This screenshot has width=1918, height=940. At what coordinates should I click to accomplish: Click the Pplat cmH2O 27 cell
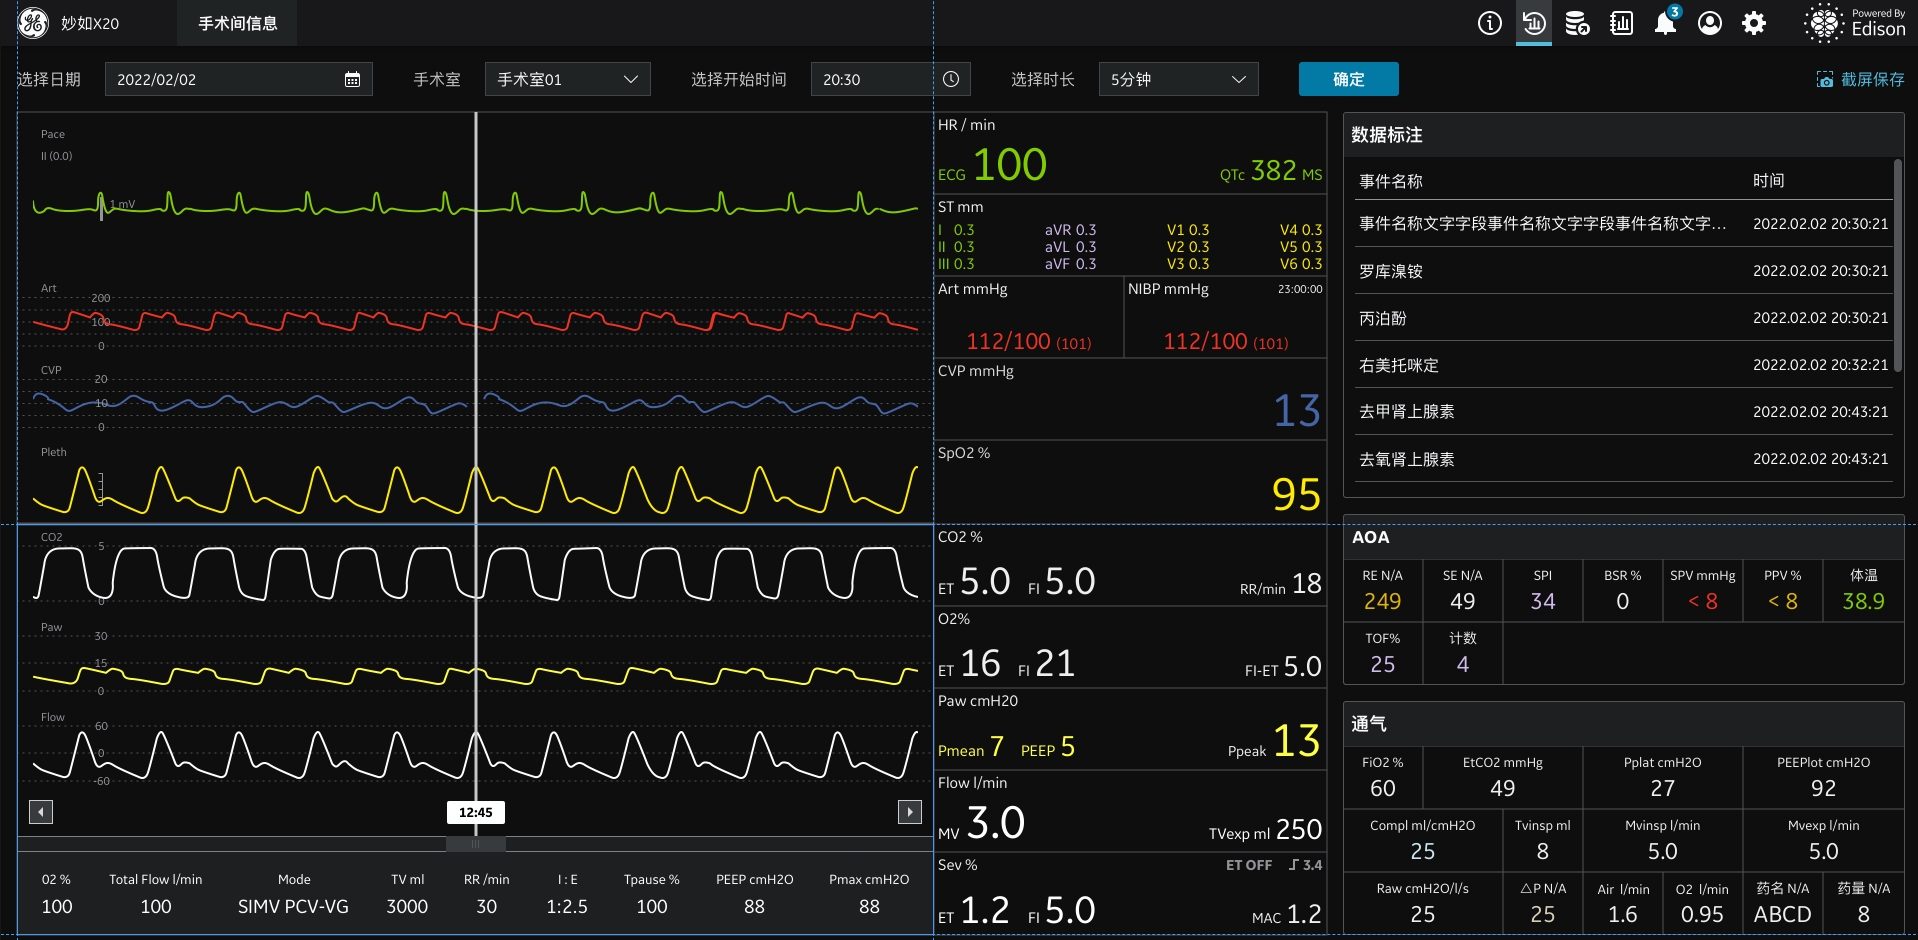point(1662,777)
